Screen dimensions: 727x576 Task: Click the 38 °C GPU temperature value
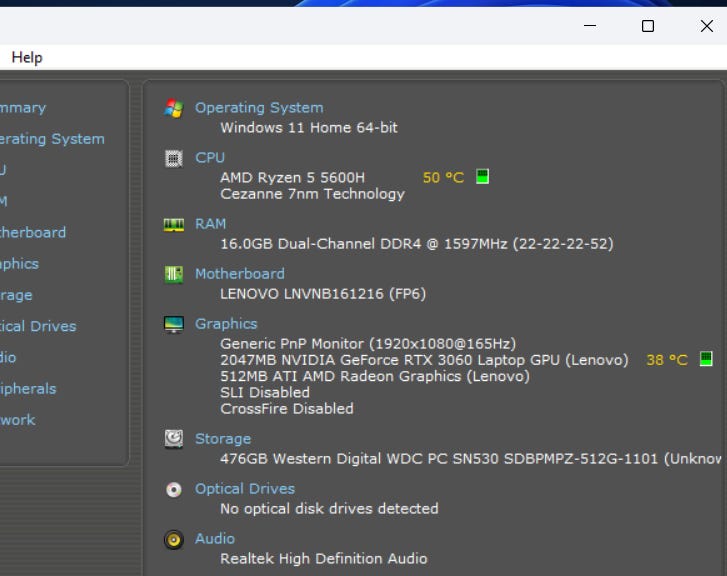[667, 360]
